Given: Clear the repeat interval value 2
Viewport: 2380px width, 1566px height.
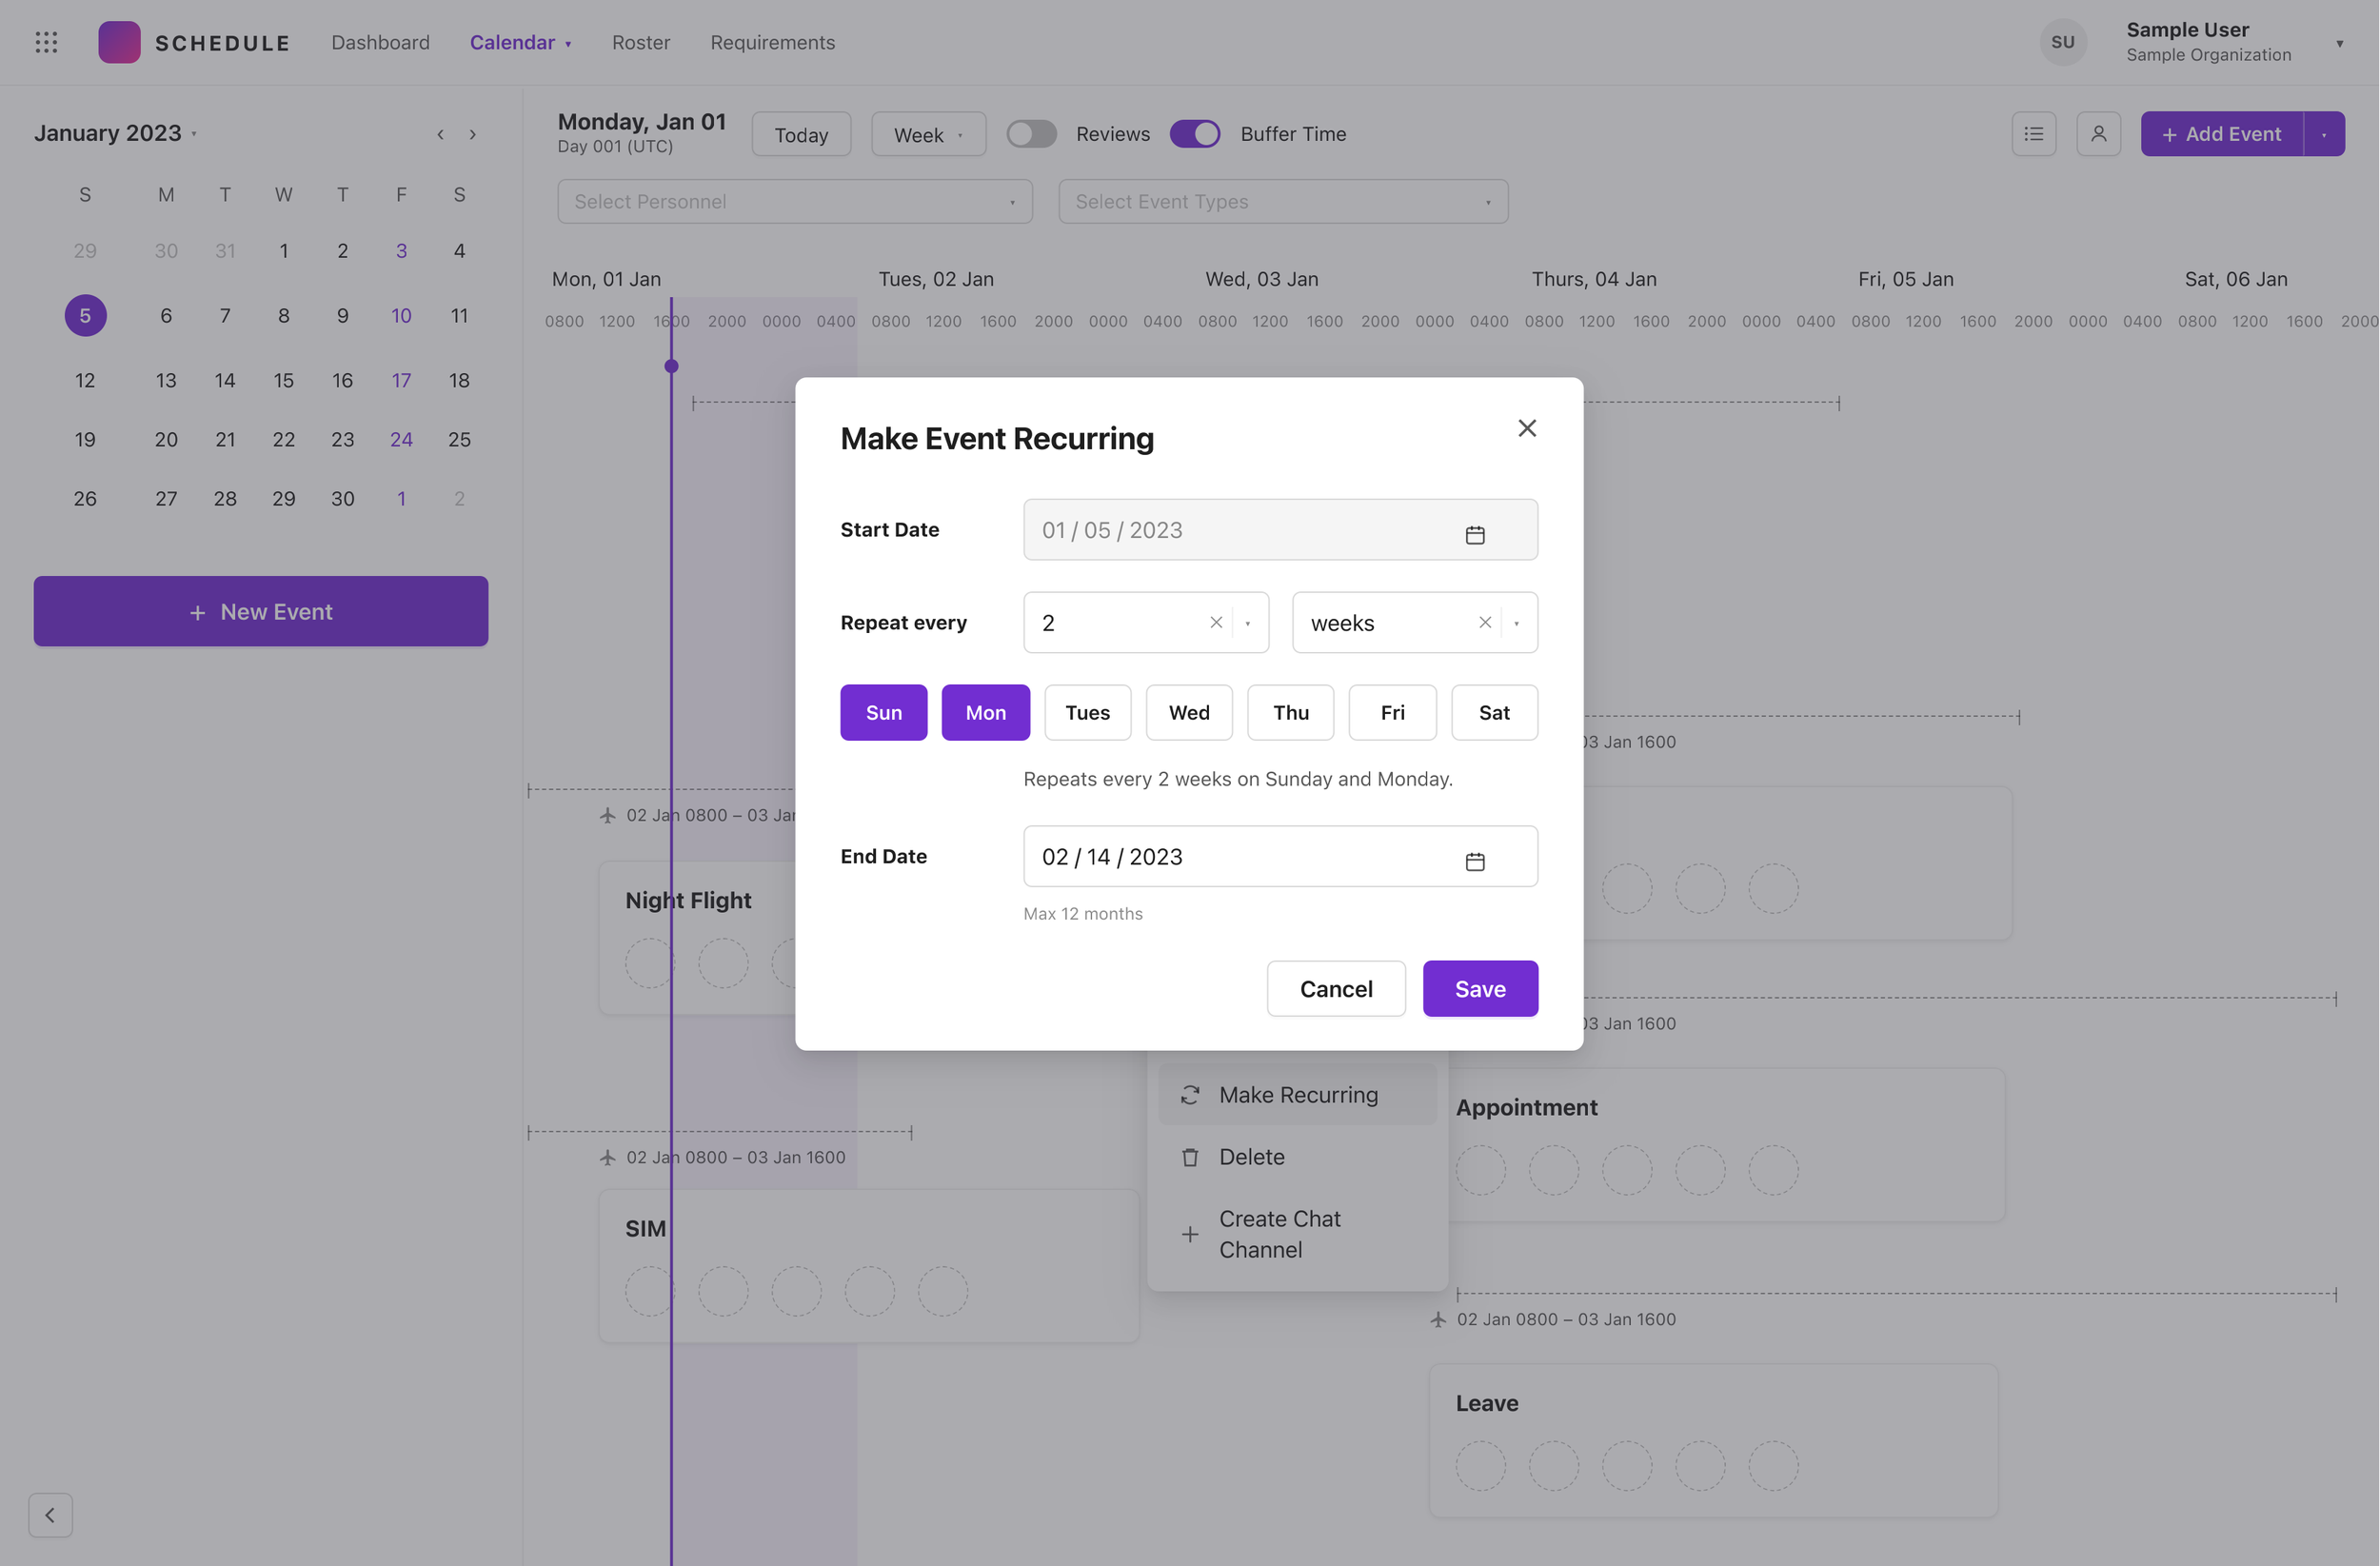Looking at the screenshot, I should [1215, 622].
